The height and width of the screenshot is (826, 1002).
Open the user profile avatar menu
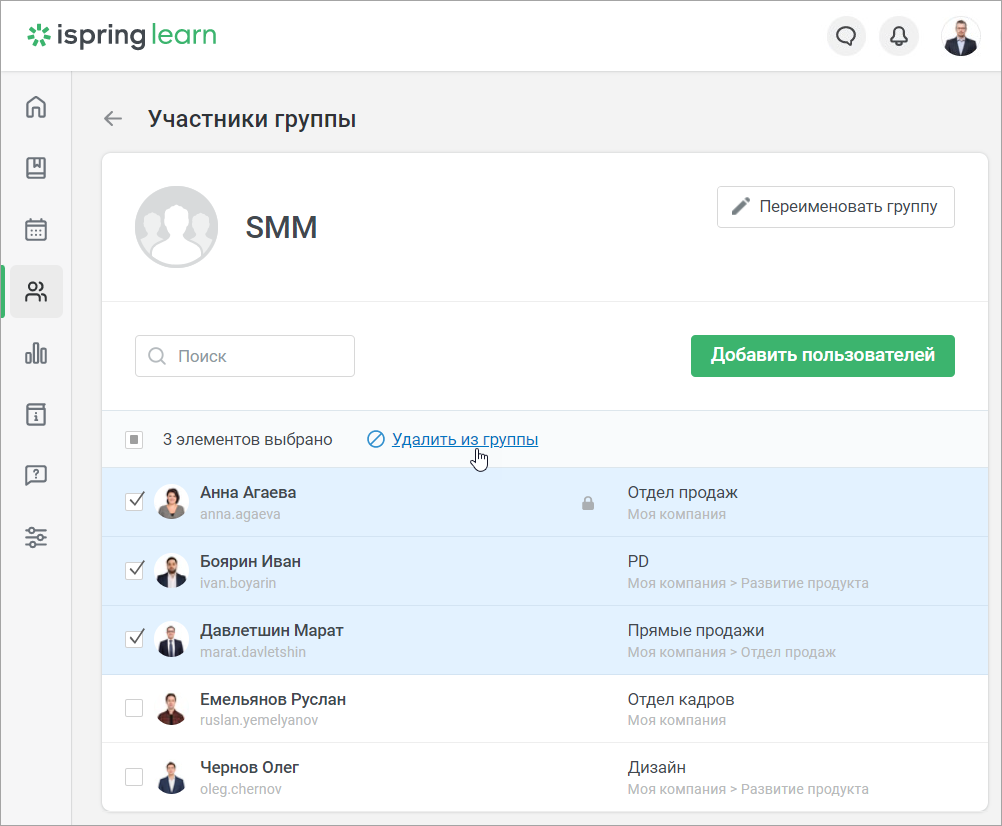coord(960,36)
